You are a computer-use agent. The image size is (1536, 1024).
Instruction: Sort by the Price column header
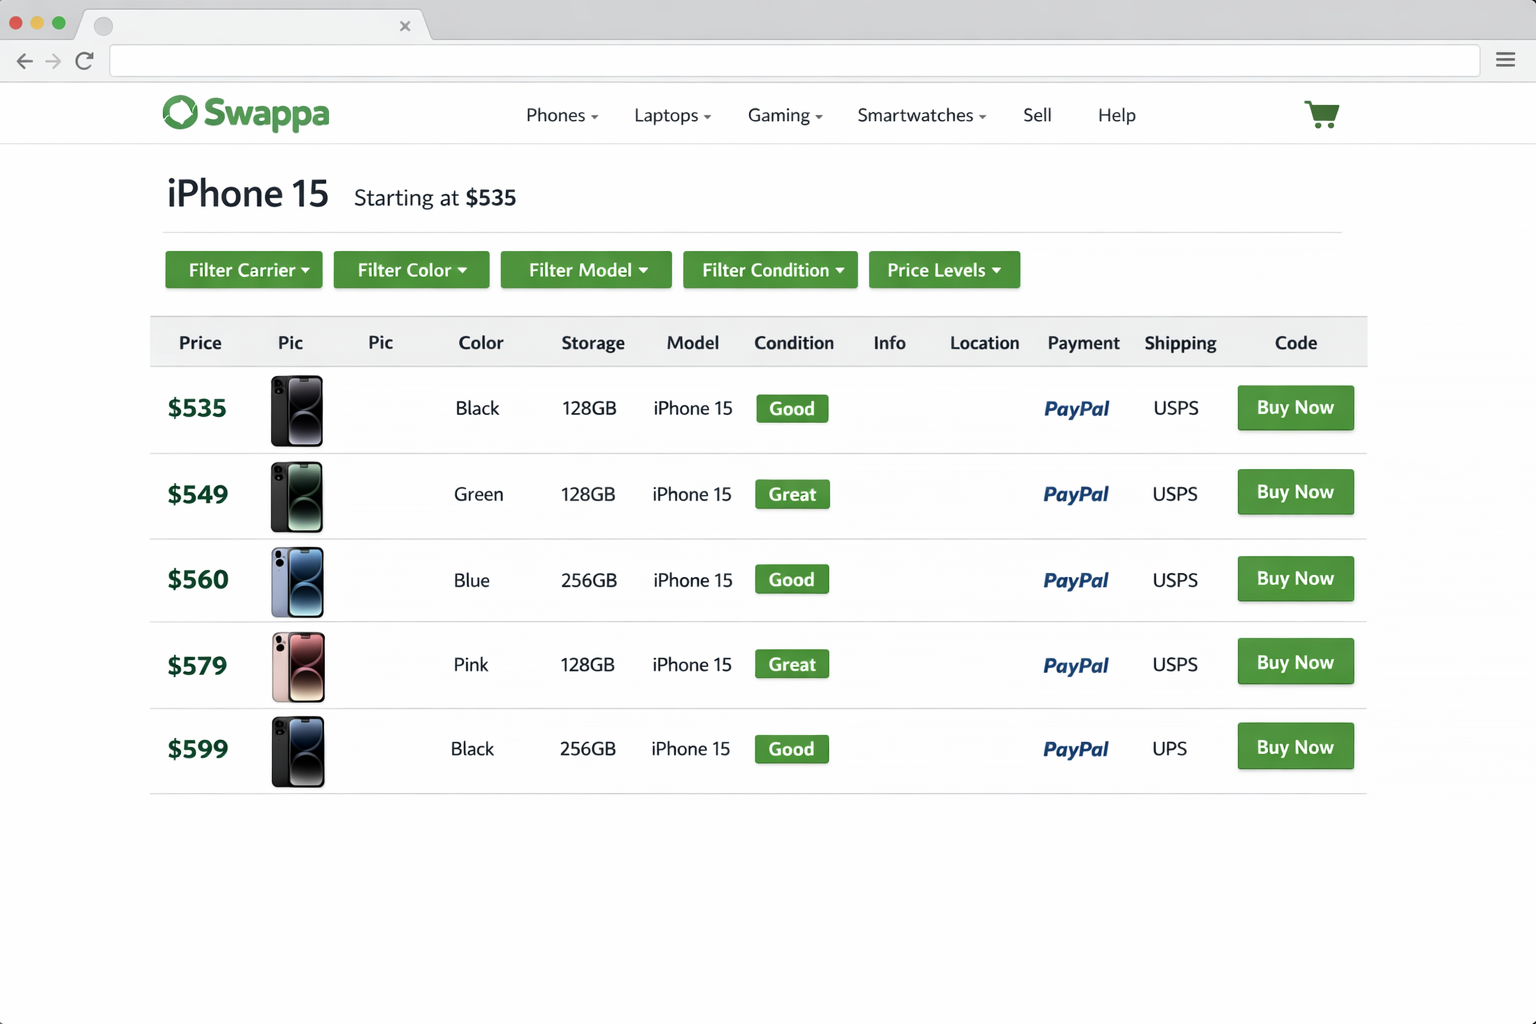coord(200,343)
